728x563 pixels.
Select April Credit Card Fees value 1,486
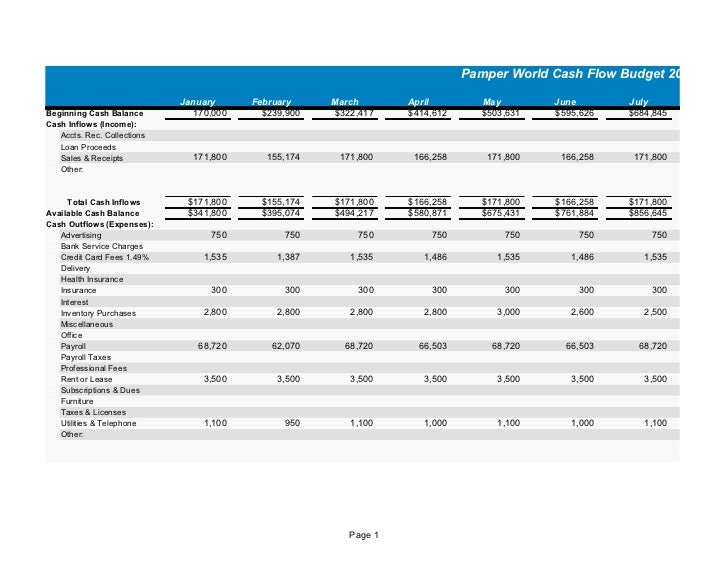click(x=436, y=257)
